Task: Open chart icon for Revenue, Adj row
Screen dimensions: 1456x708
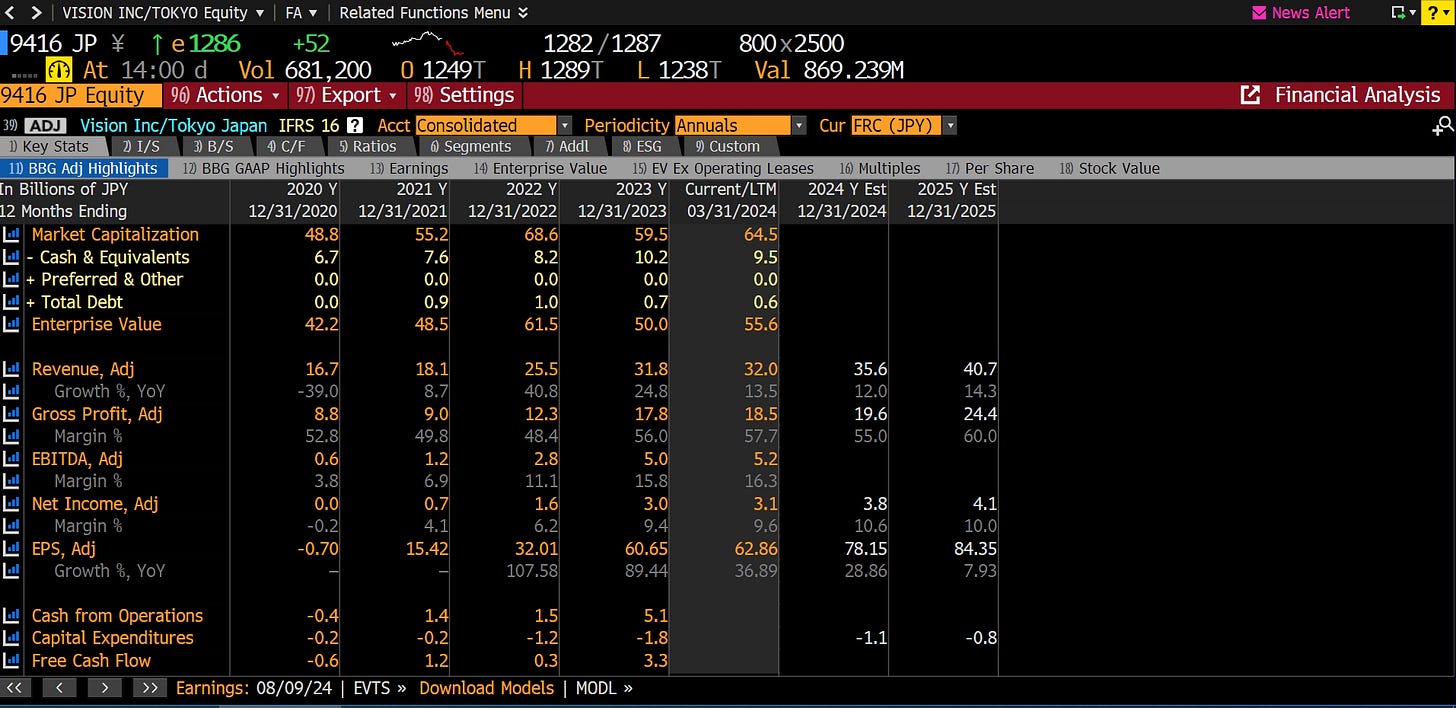Action: [x=11, y=369]
